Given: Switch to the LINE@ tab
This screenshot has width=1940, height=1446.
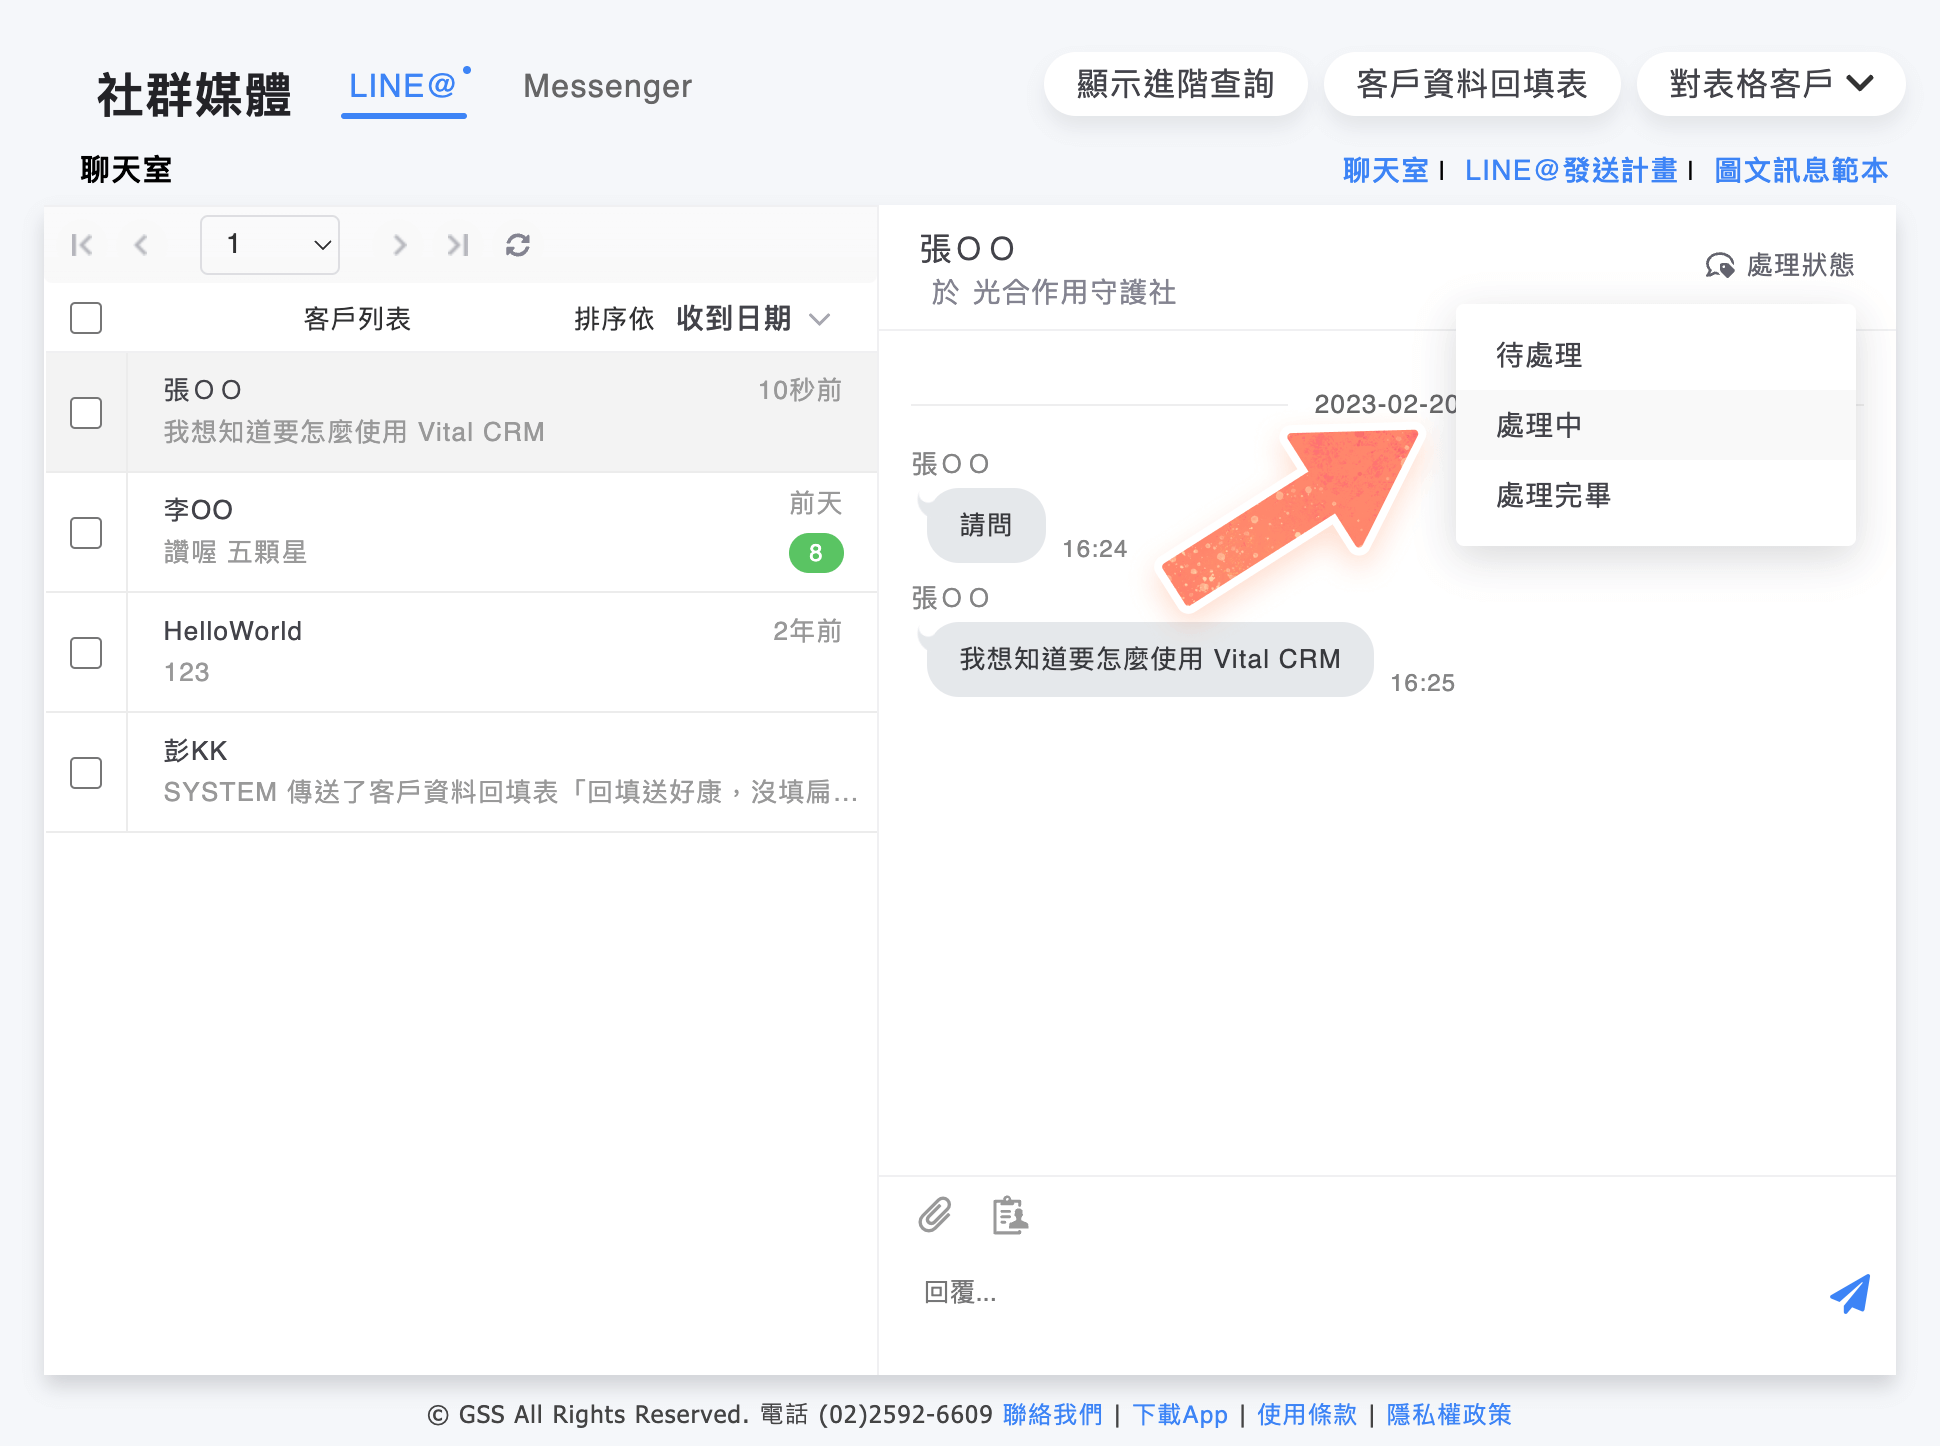Looking at the screenshot, I should (x=403, y=87).
